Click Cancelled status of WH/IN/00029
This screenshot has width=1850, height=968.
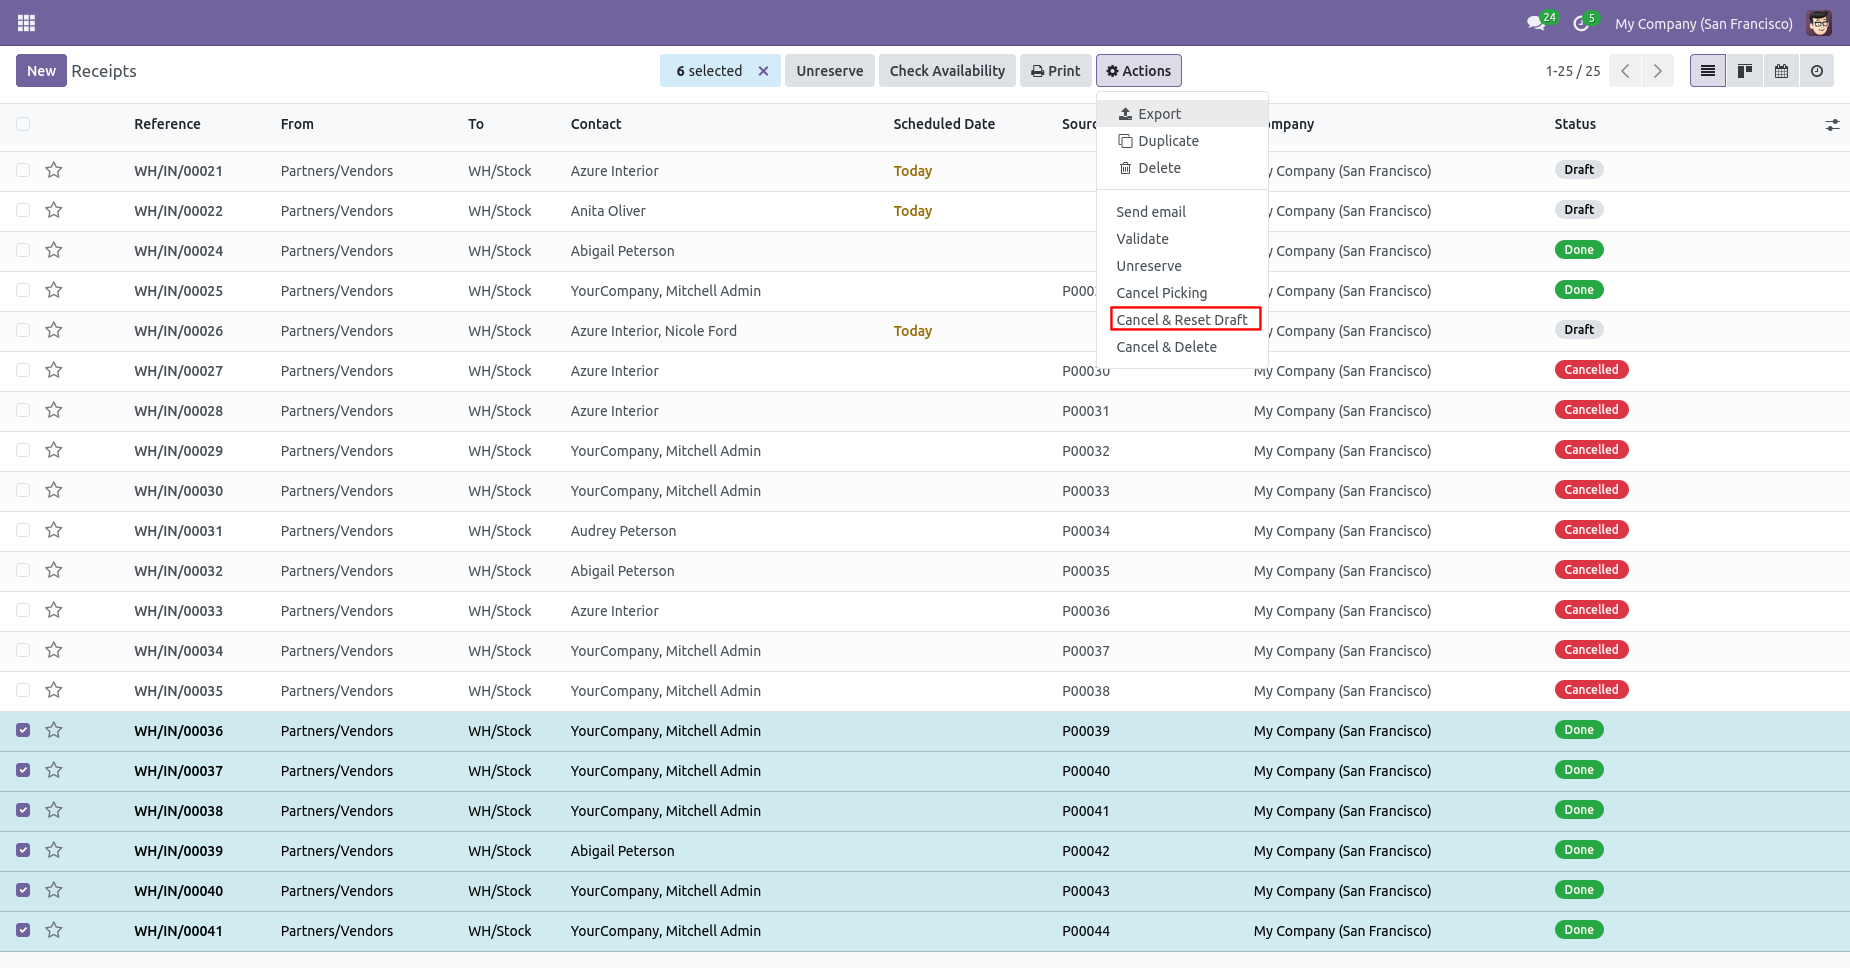click(x=1591, y=450)
